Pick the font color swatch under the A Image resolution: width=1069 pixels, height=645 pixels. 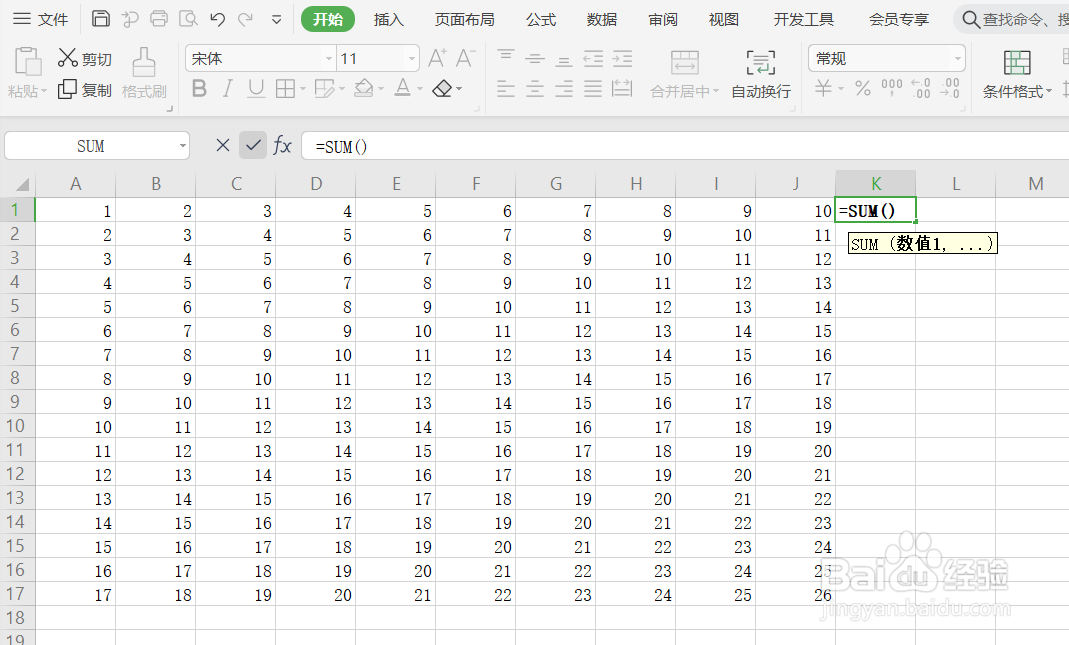(404, 94)
